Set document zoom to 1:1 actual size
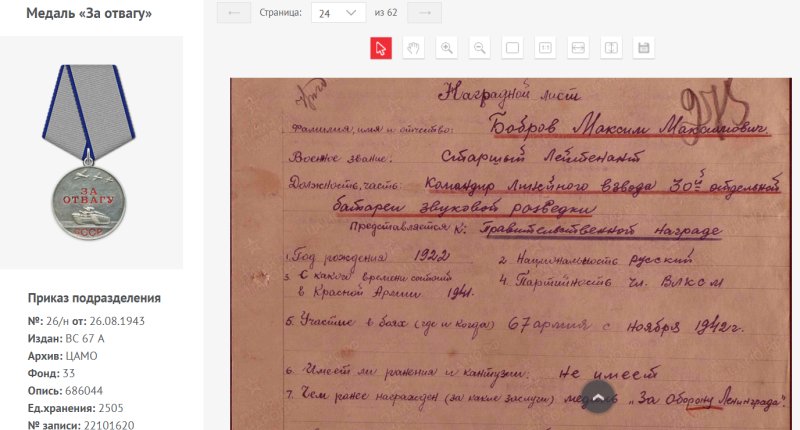 pos(545,48)
